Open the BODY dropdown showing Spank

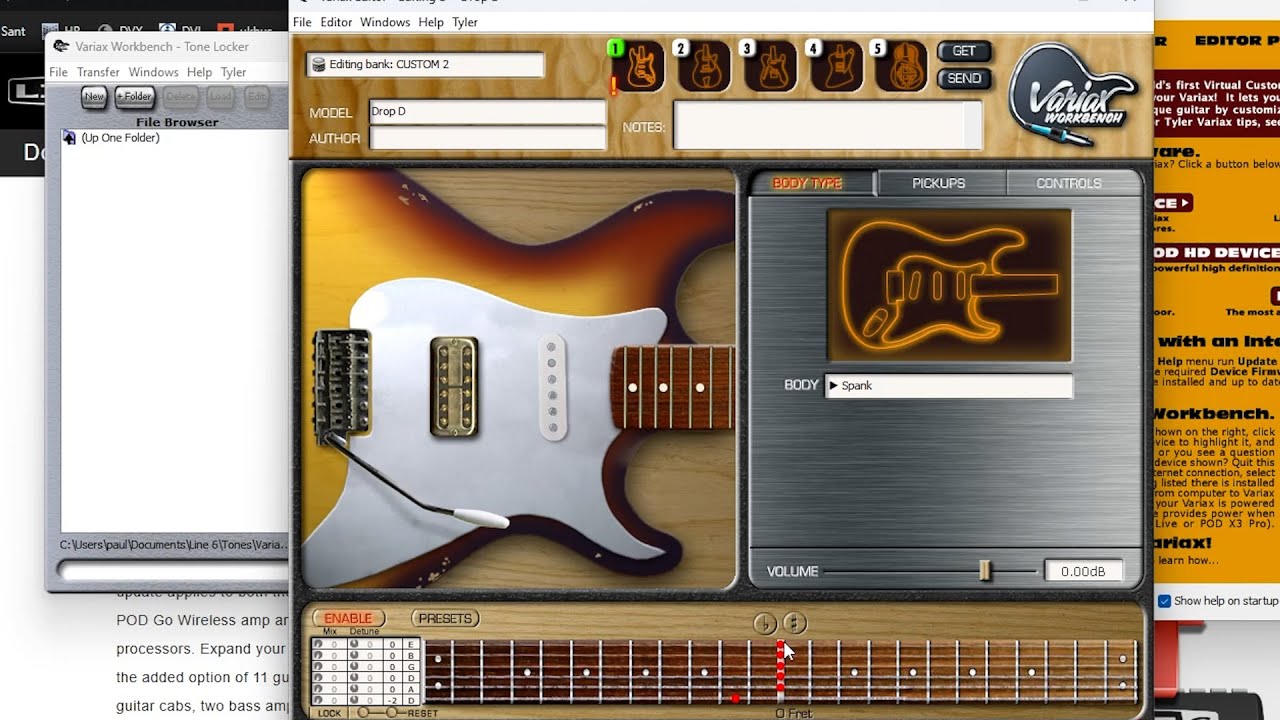point(949,386)
